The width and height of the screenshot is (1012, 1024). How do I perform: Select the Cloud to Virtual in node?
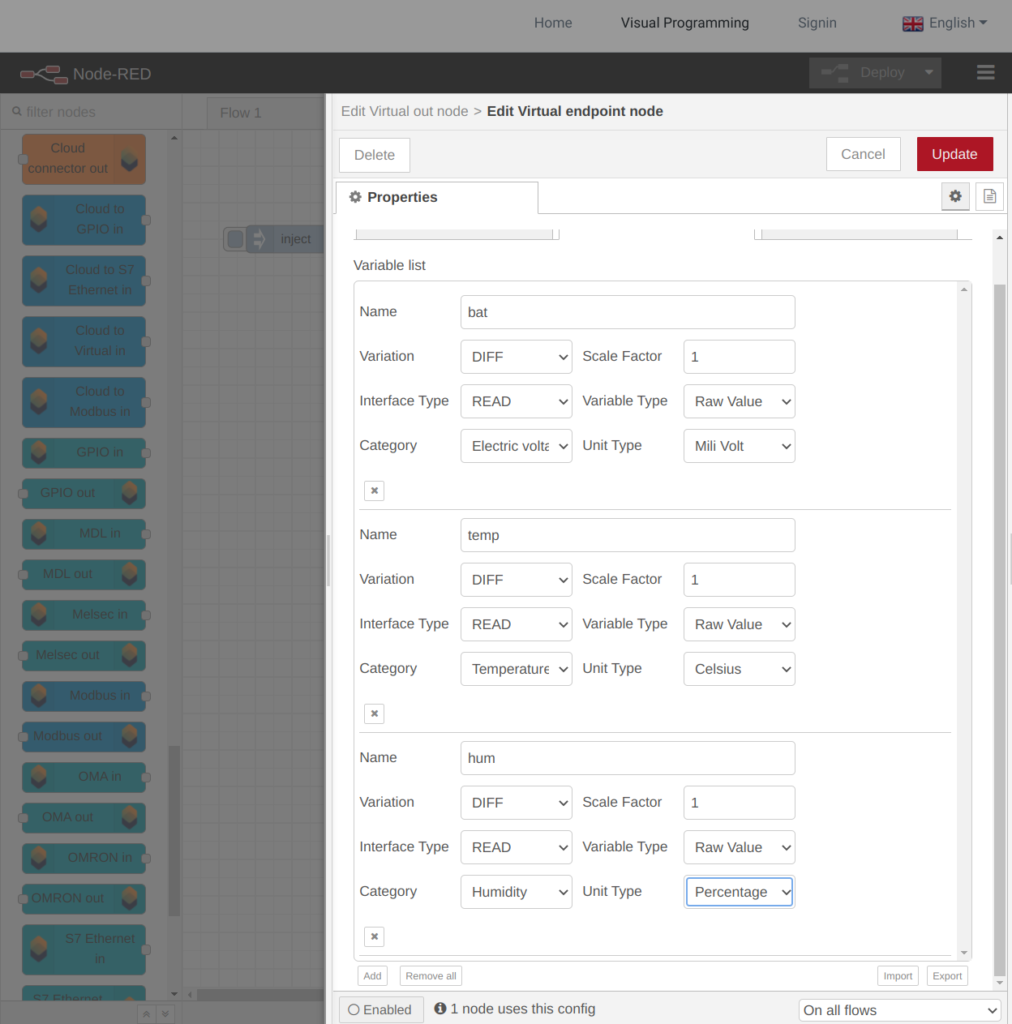click(84, 341)
